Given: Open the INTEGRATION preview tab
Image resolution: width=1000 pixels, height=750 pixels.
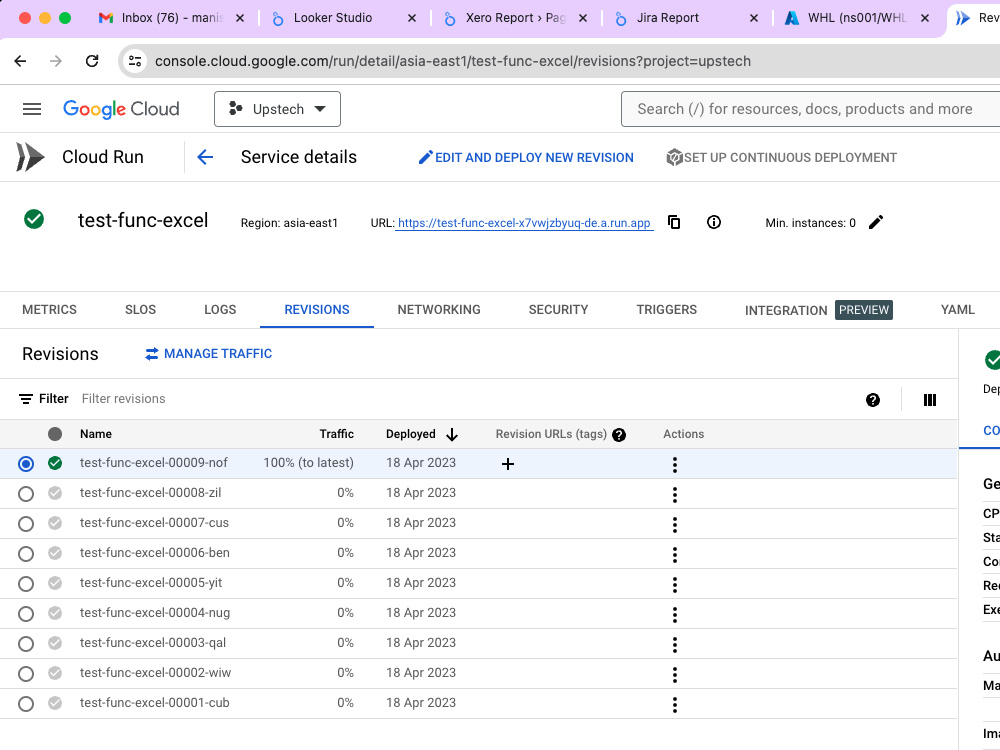Looking at the screenshot, I should pyautogui.click(x=818, y=310).
